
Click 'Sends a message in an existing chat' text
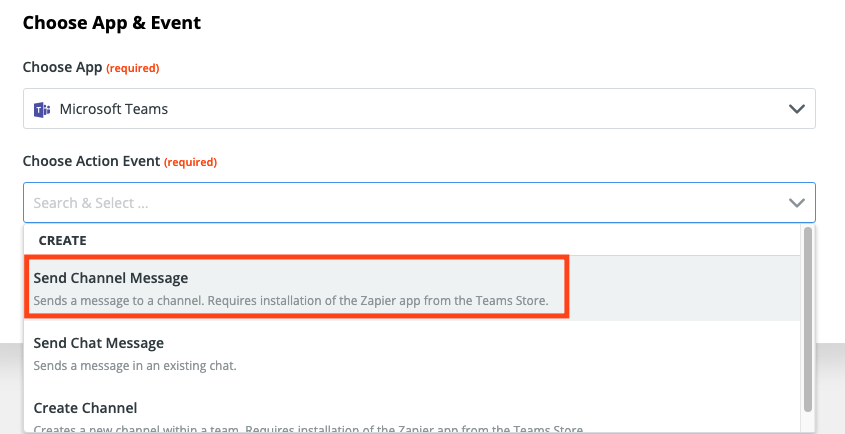coord(135,366)
